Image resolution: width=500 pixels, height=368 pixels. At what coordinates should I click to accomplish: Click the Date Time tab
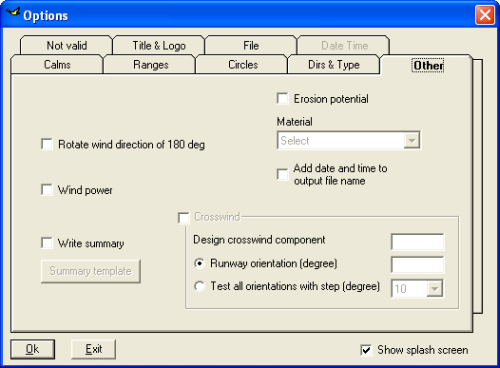pyautogui.click(x=344, y=45)
